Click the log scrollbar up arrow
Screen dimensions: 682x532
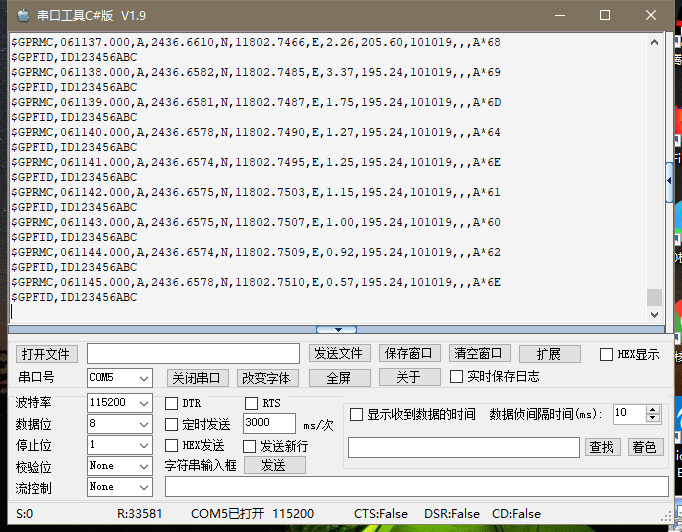point(655,43)
